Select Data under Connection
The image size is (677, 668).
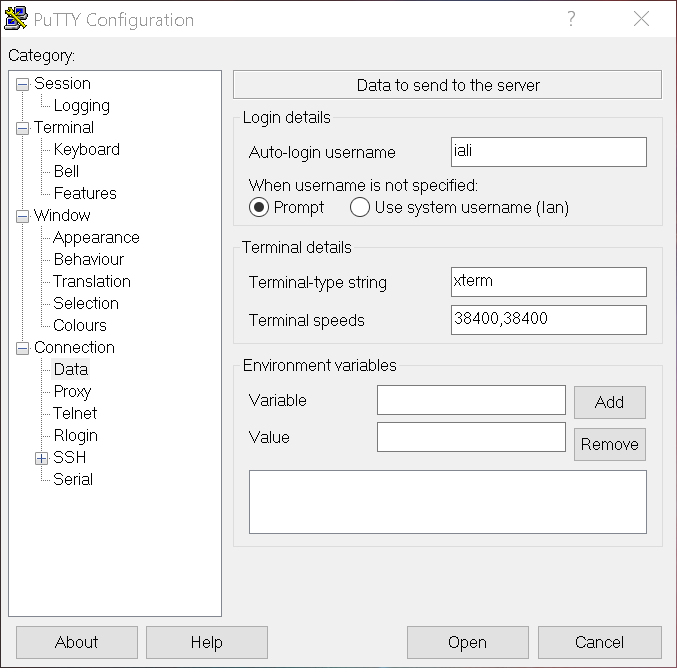71,369
